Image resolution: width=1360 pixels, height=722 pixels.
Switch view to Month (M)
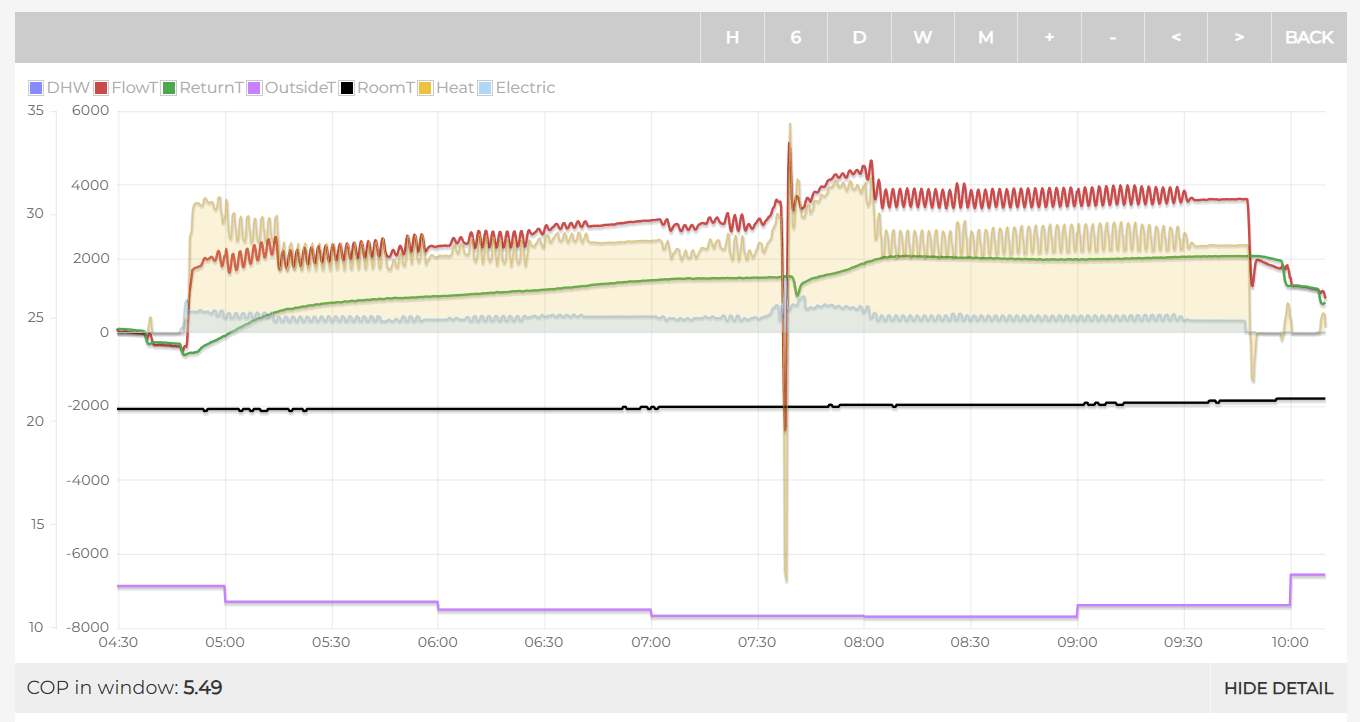pos(986,37)
